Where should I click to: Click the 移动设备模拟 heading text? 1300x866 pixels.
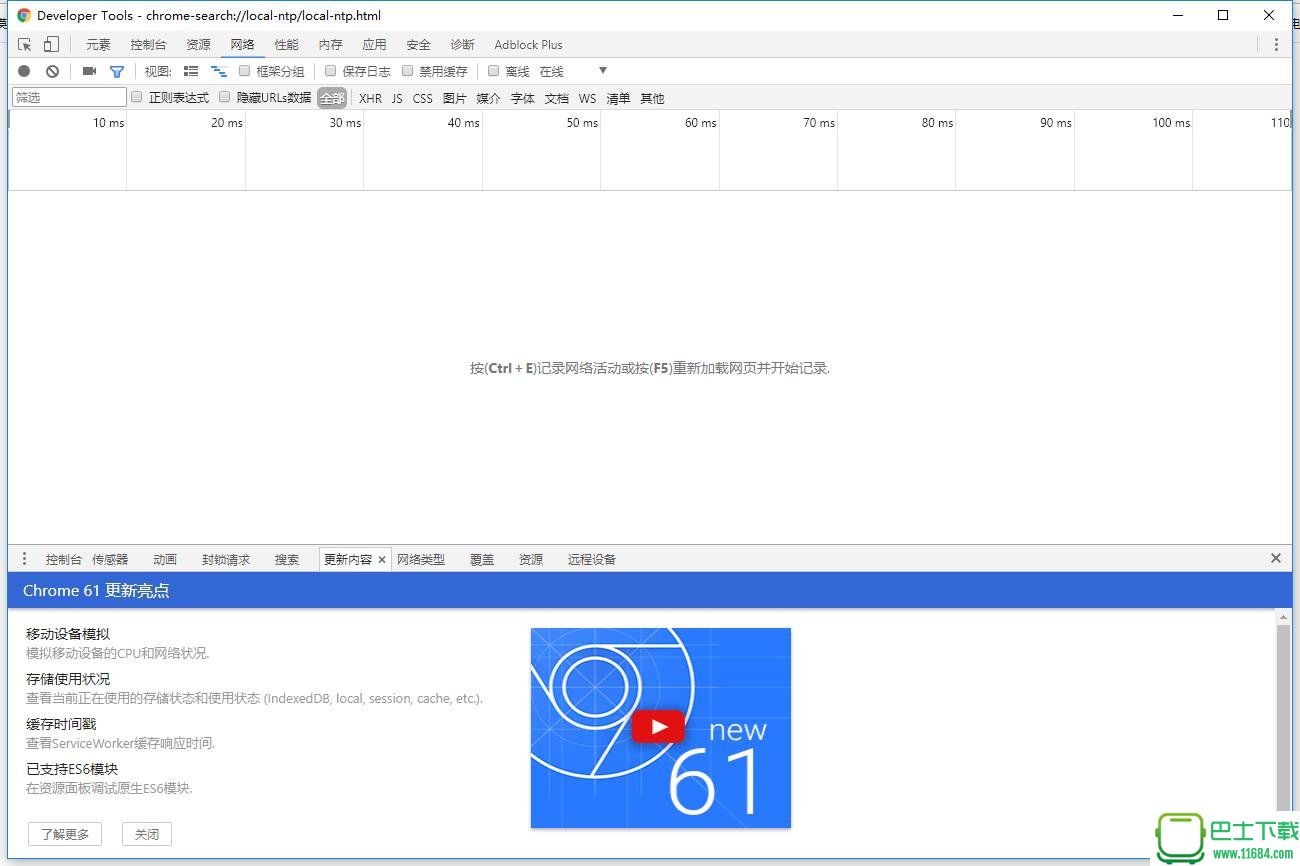click(x=68, y=634)
